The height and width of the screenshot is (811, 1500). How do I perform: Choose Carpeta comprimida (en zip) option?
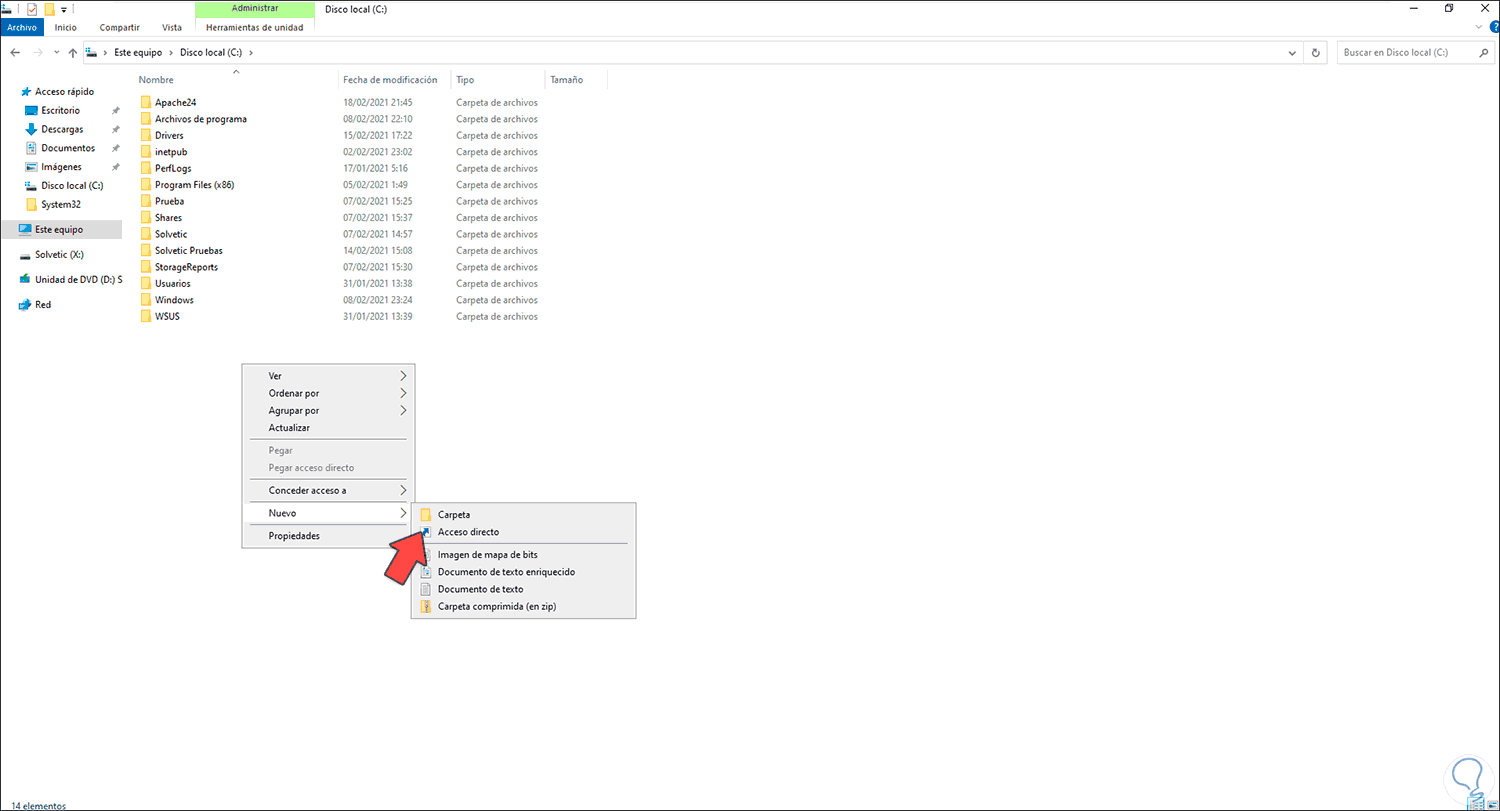(497, 606)
